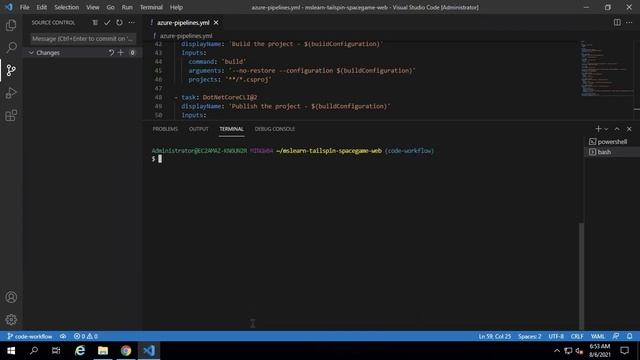This screenshot has width=640, height=360.
Task: Create a new terminal with plus icon
Action: coord(598,129)
